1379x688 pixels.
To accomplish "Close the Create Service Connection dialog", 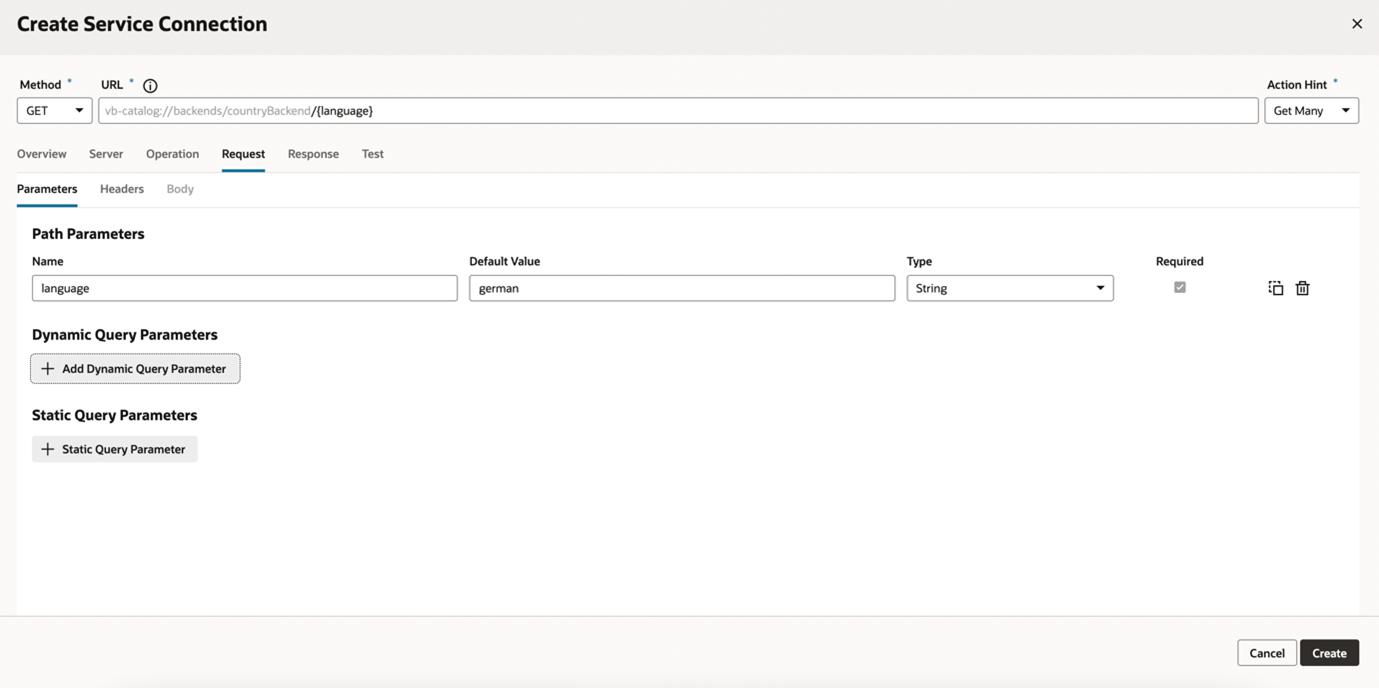I will pyautogui.click(x=1357, y=23).
